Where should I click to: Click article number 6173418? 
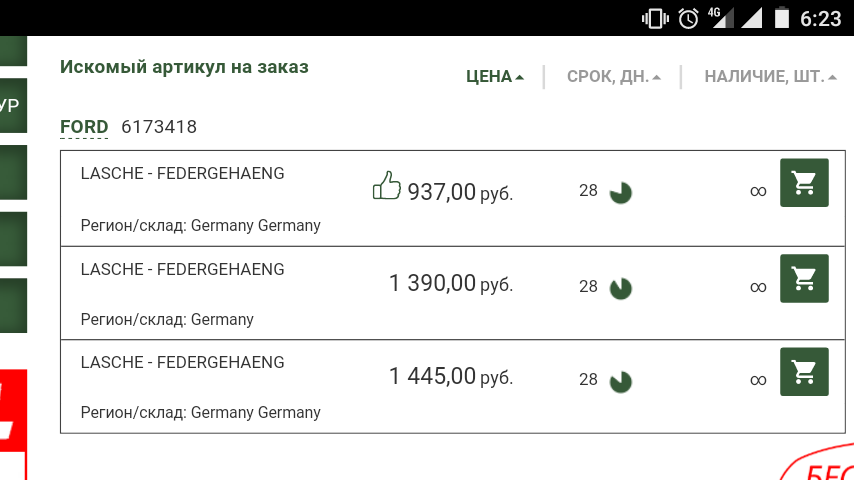pyautogui.click(x=158, y=127)
